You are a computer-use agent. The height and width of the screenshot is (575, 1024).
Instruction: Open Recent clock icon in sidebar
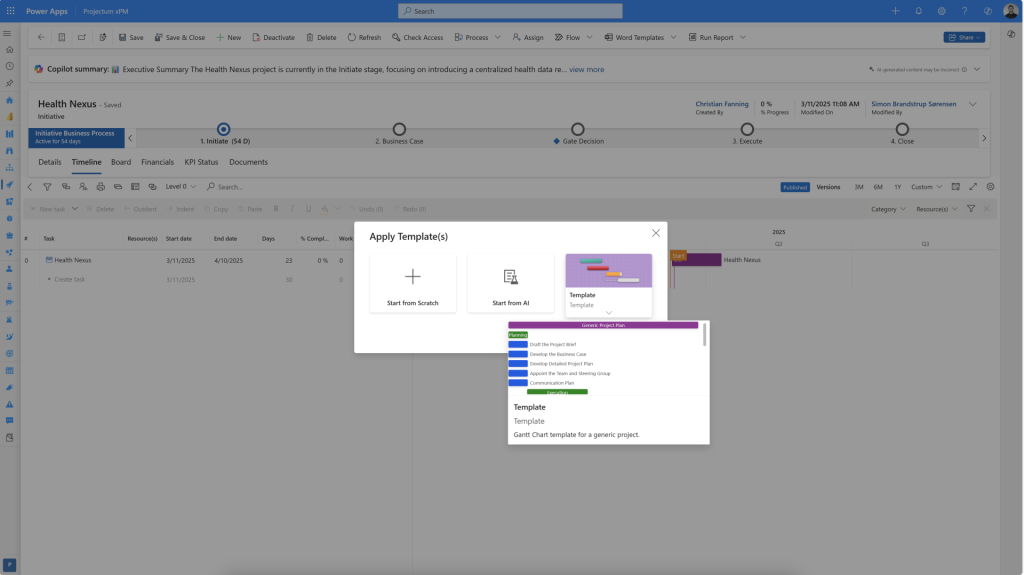[x=9, y=66]
